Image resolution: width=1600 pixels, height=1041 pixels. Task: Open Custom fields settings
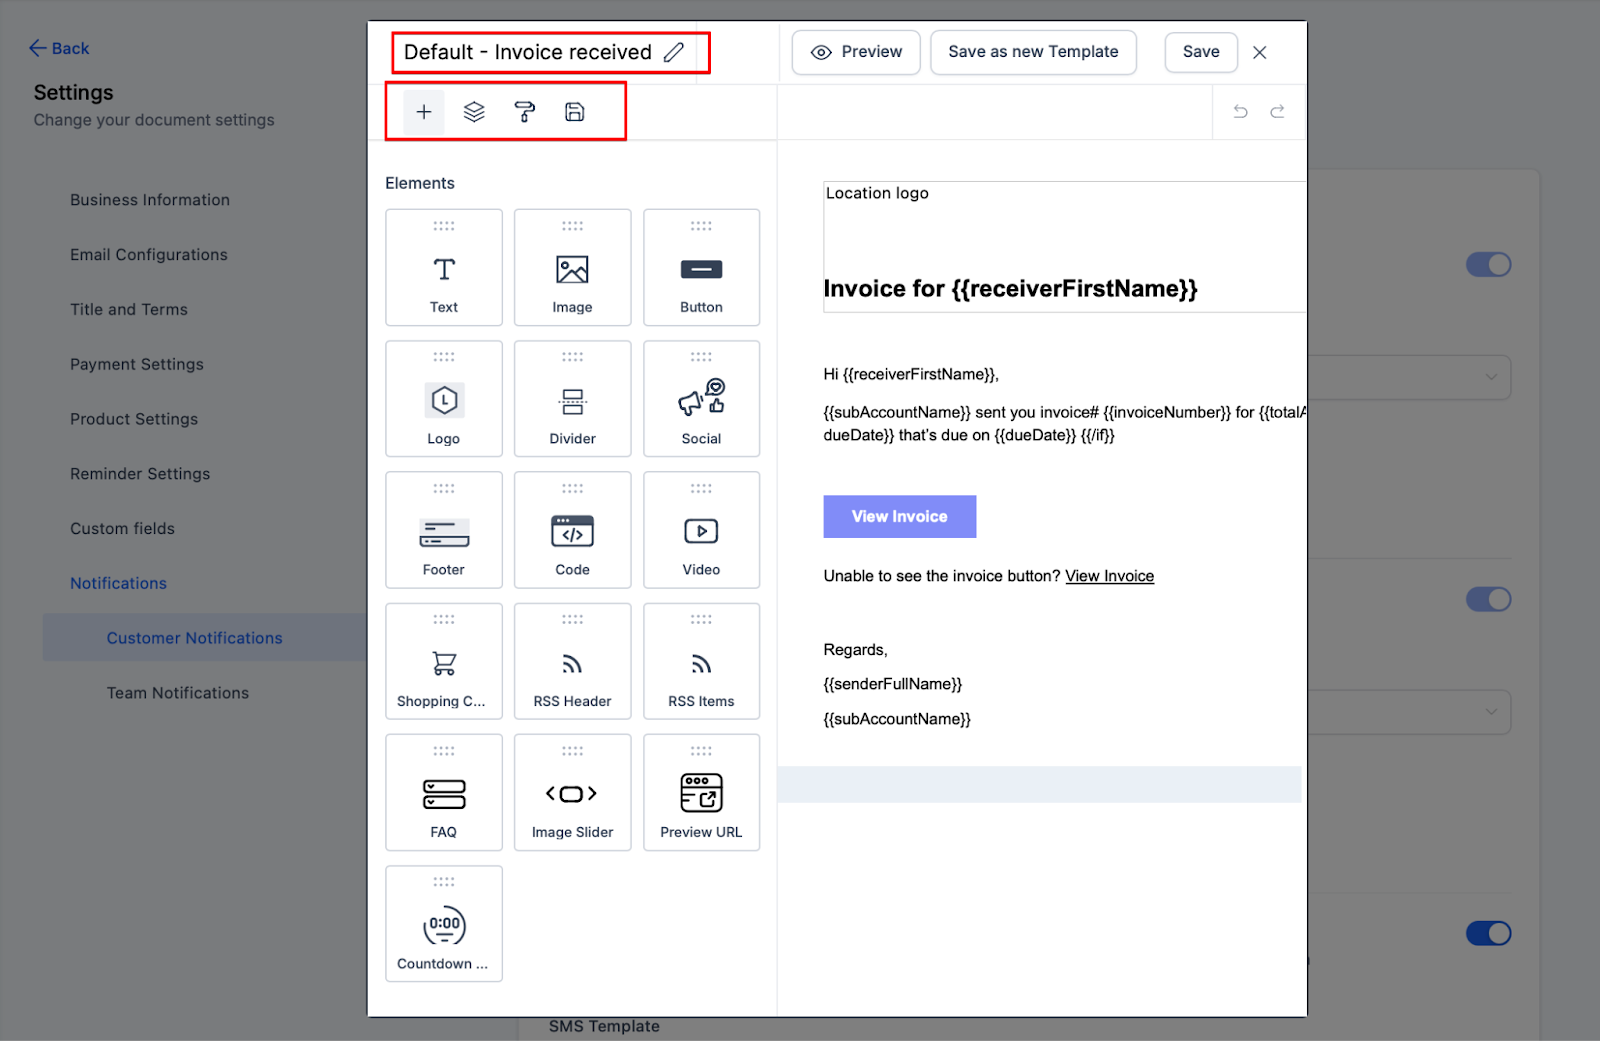122,529
